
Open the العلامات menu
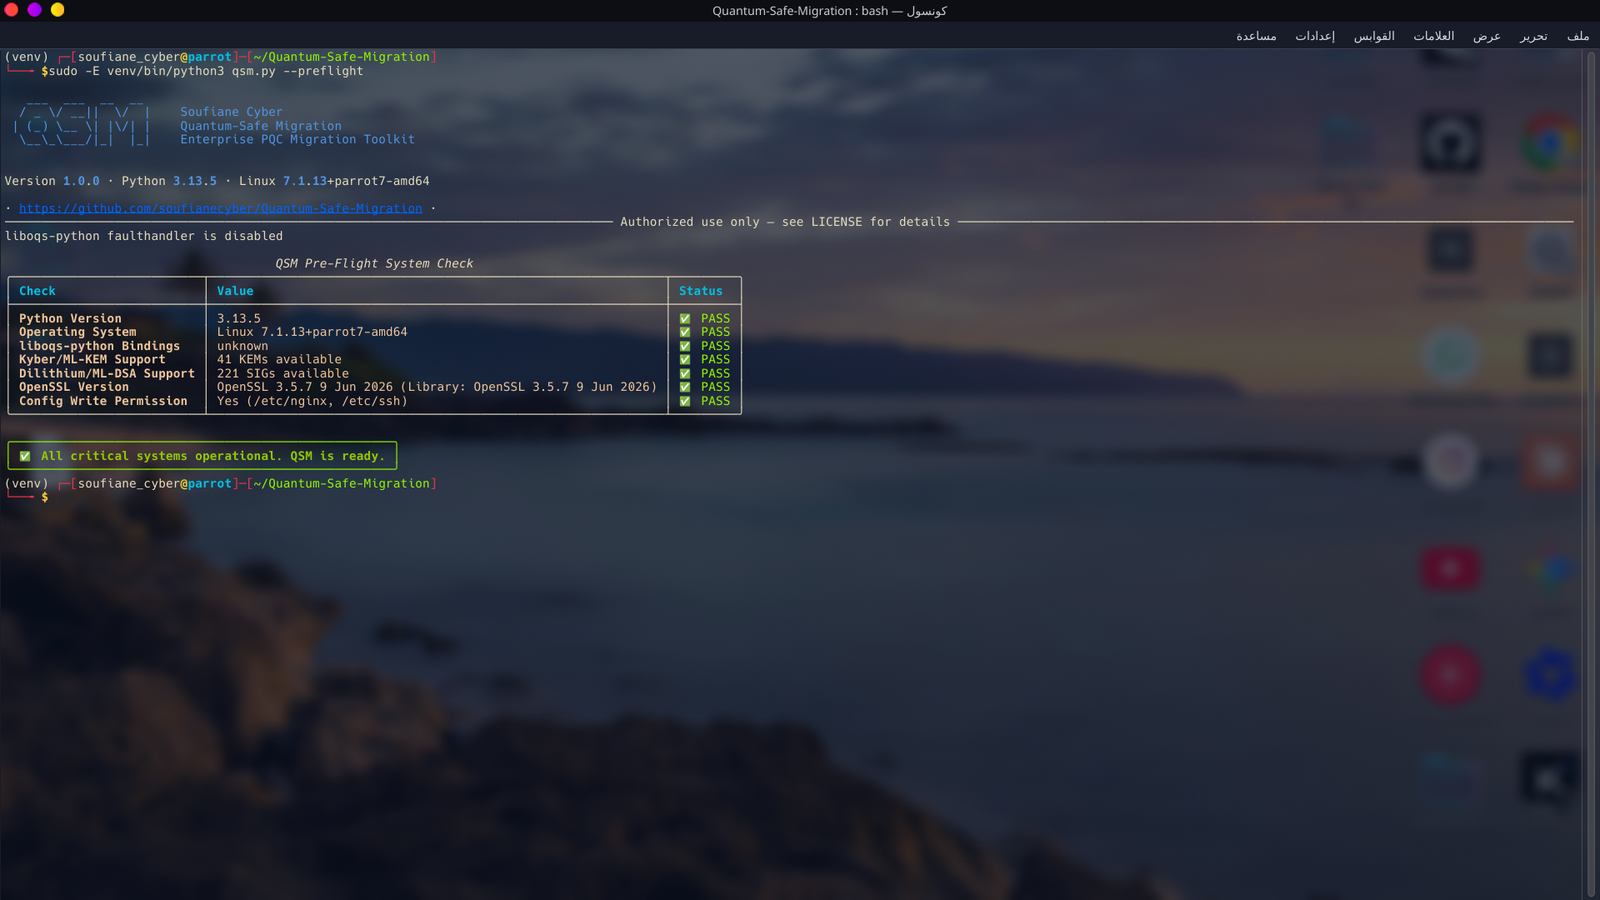[1433, 36]
